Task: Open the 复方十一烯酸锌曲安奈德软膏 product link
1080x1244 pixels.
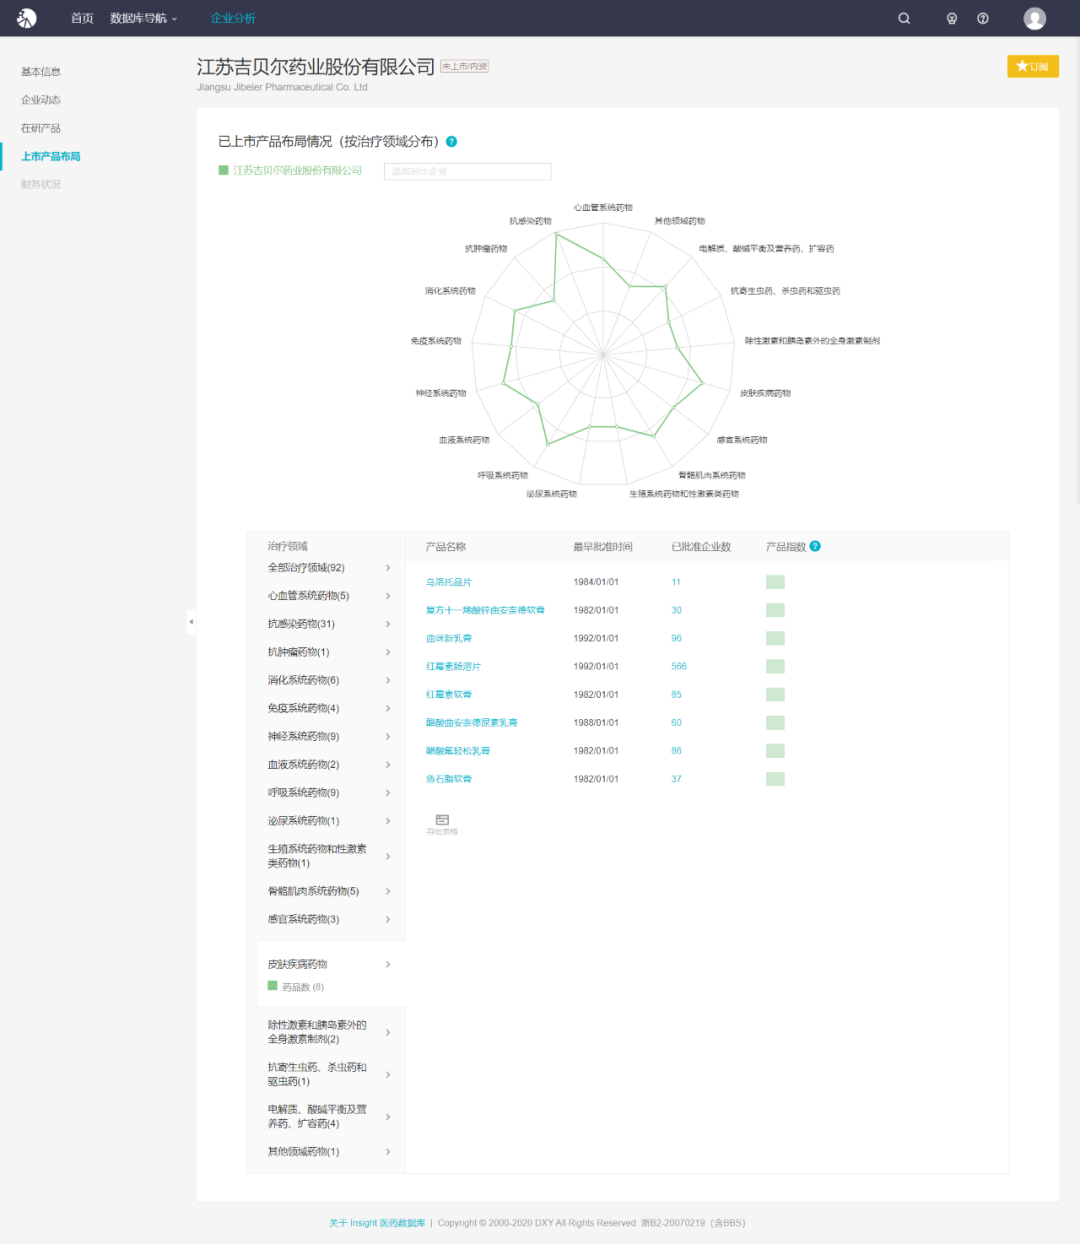Action: (485, 610)
